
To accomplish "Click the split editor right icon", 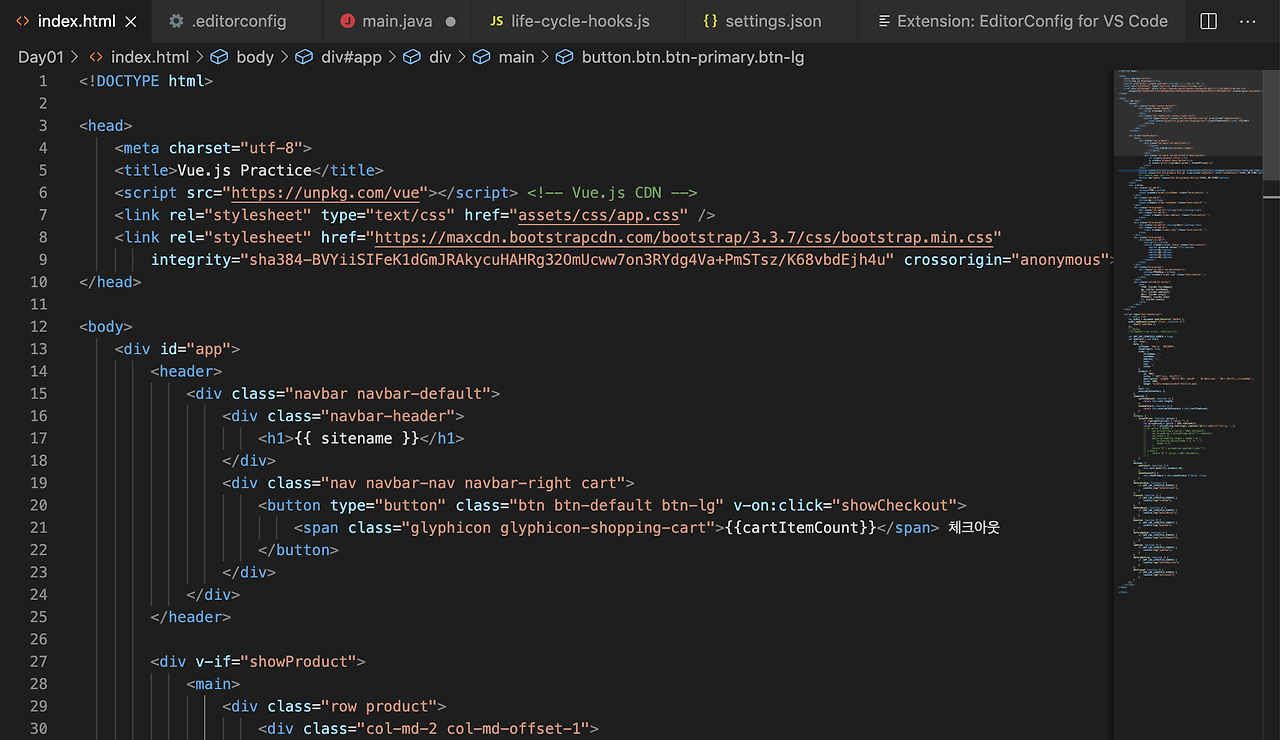I will pyautogui.click(x=1208, y=20).
